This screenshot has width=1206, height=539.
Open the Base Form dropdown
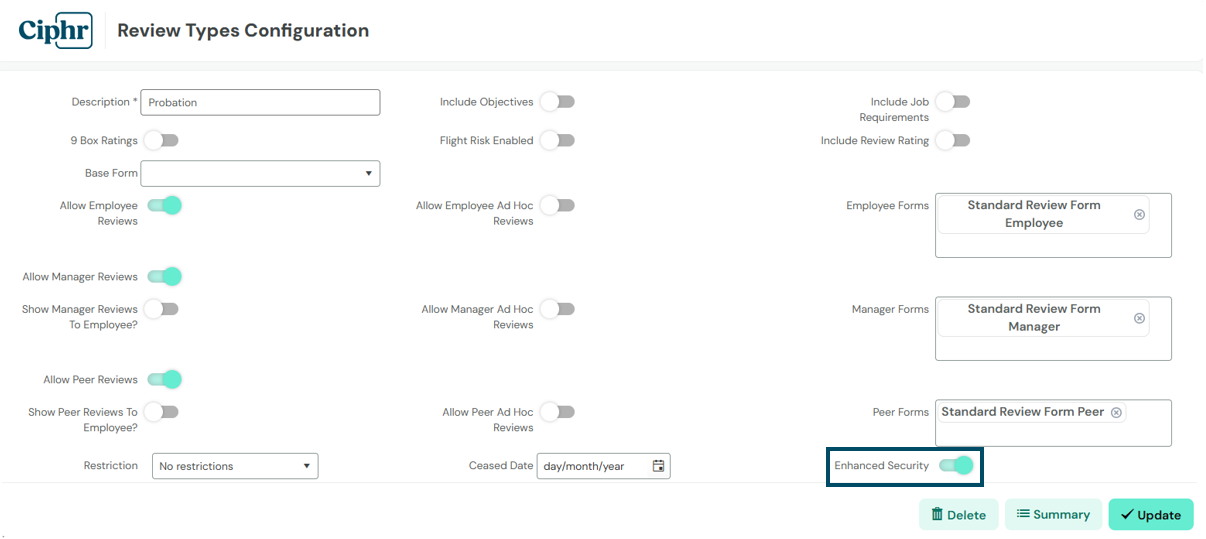[x=261, y=173]
